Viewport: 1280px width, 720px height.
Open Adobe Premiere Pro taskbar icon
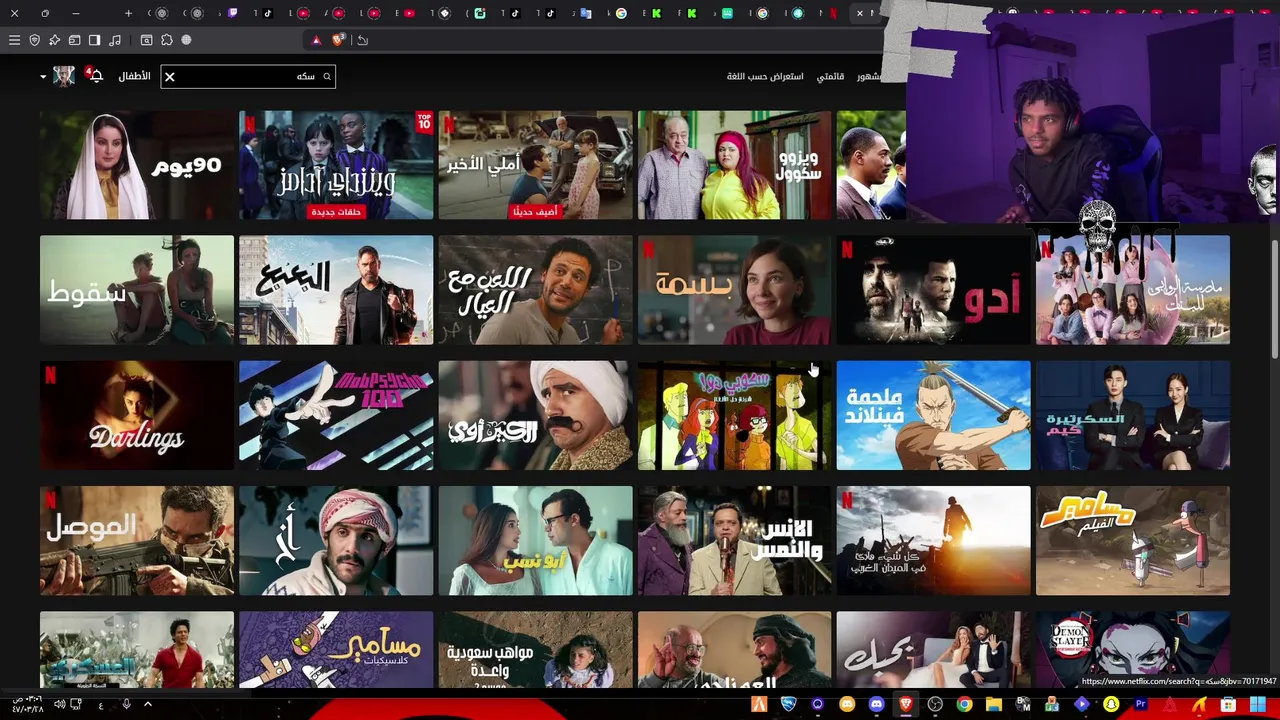tap(1141, 705)
